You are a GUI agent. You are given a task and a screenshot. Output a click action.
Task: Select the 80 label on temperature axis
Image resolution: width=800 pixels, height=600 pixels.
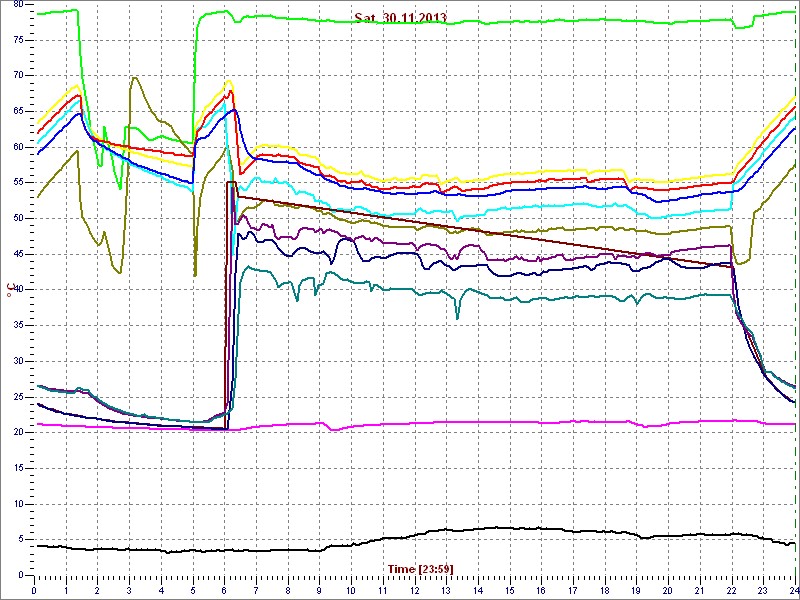point(17,4)
